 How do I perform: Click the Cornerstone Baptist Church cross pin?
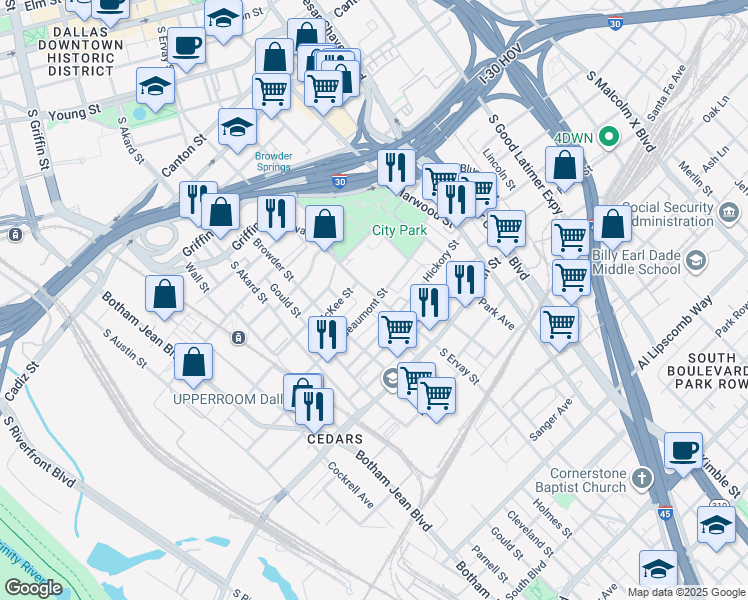(642, 479)
